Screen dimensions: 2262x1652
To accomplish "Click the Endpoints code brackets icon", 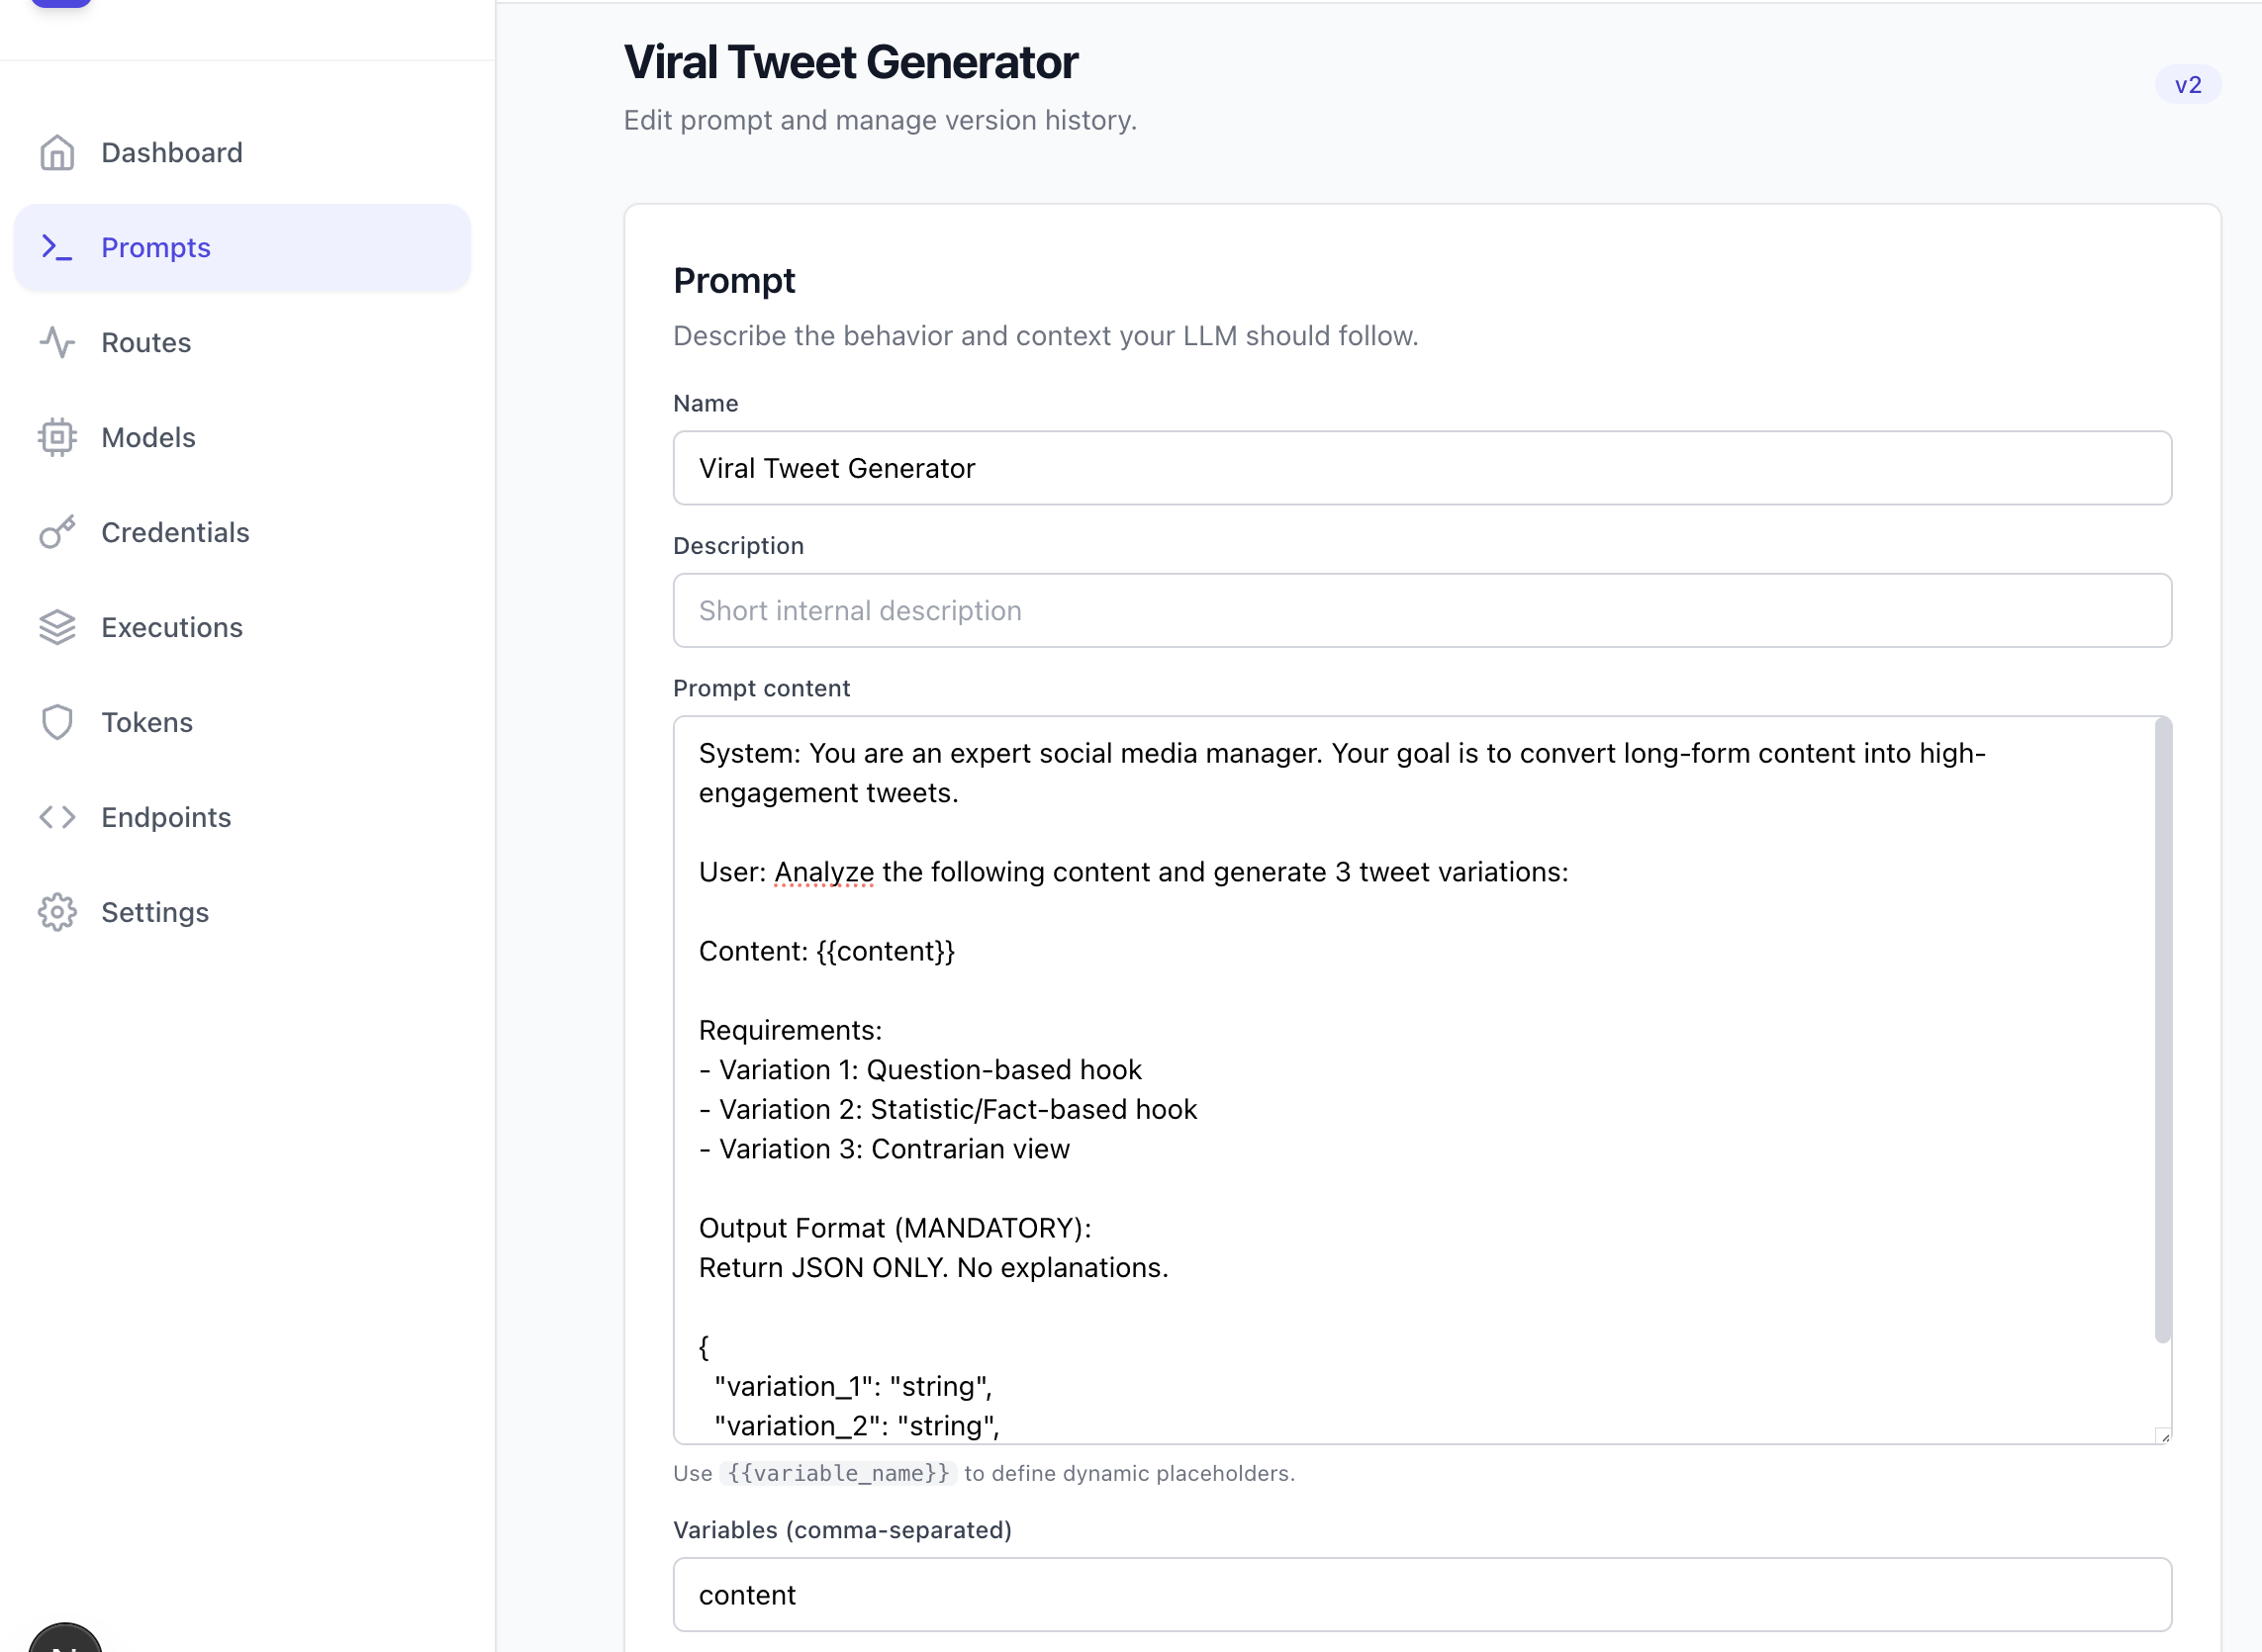I will point(57,818).
